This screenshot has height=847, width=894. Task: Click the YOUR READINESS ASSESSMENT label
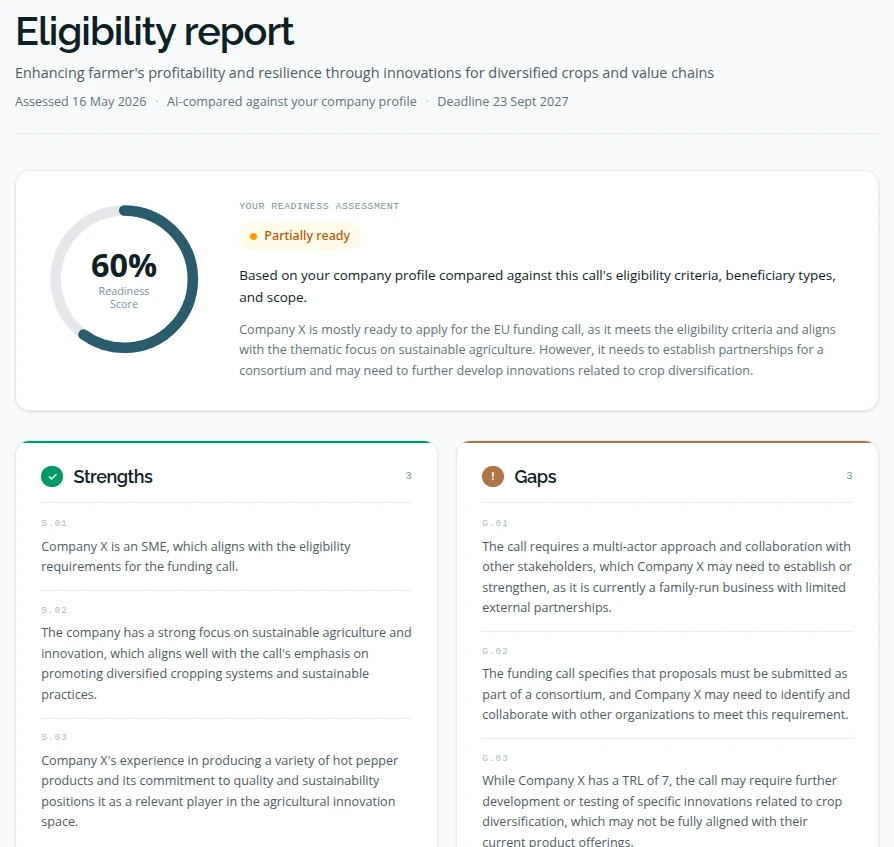point(319,206)
